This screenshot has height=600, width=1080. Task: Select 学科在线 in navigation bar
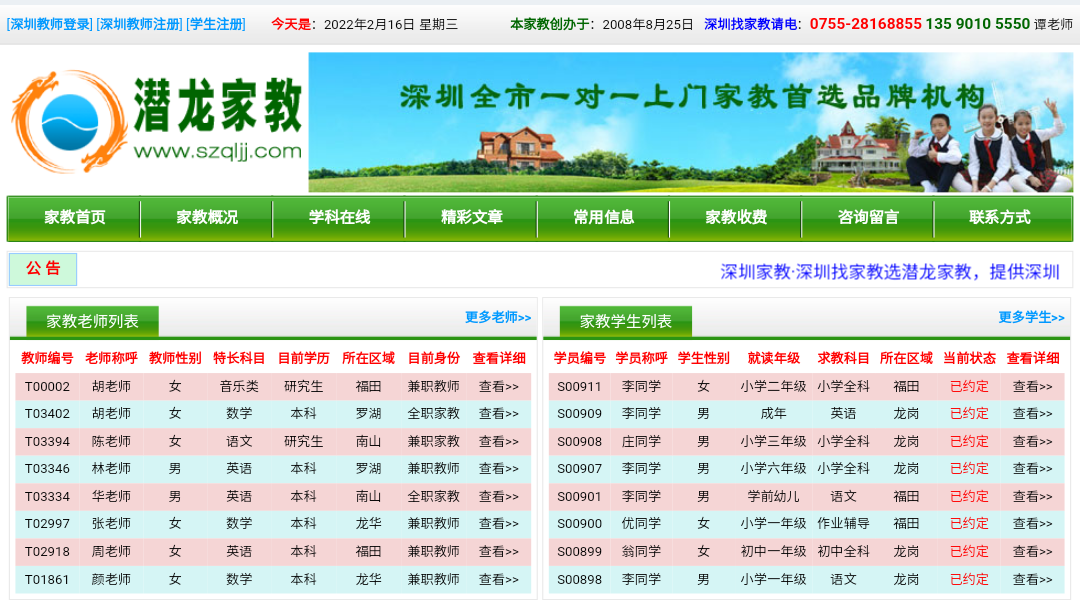tap(339, 217)
